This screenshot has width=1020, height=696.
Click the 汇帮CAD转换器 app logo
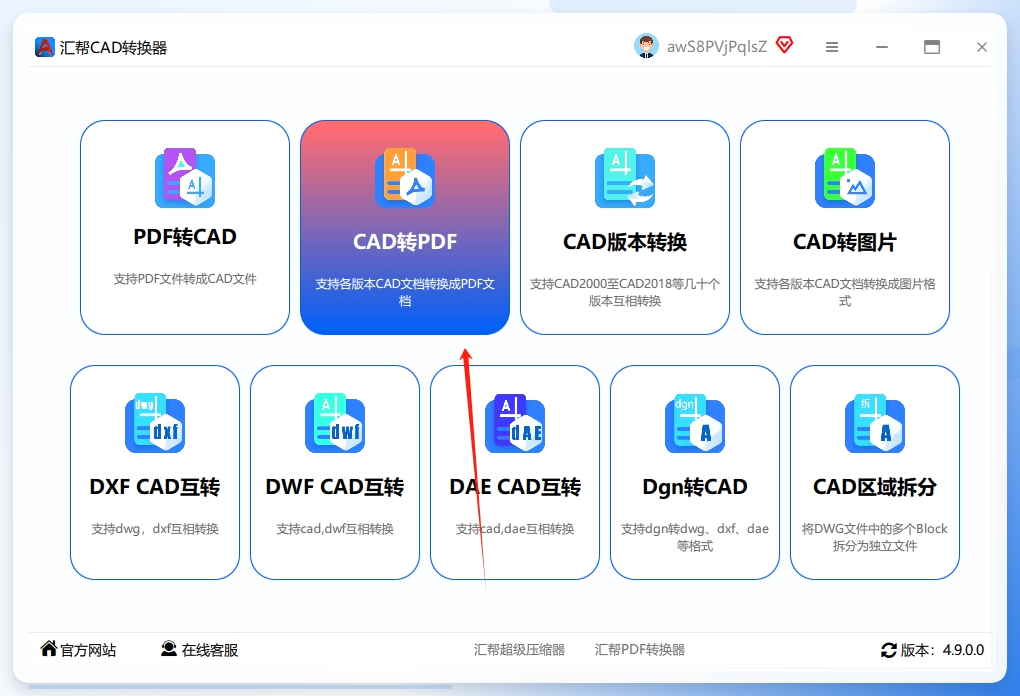pyautogui.click(x=45, y=47)
